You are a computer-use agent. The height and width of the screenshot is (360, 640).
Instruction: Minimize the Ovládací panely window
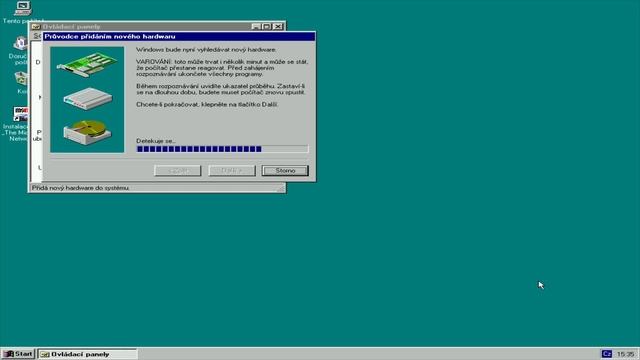tap(256, 27)
